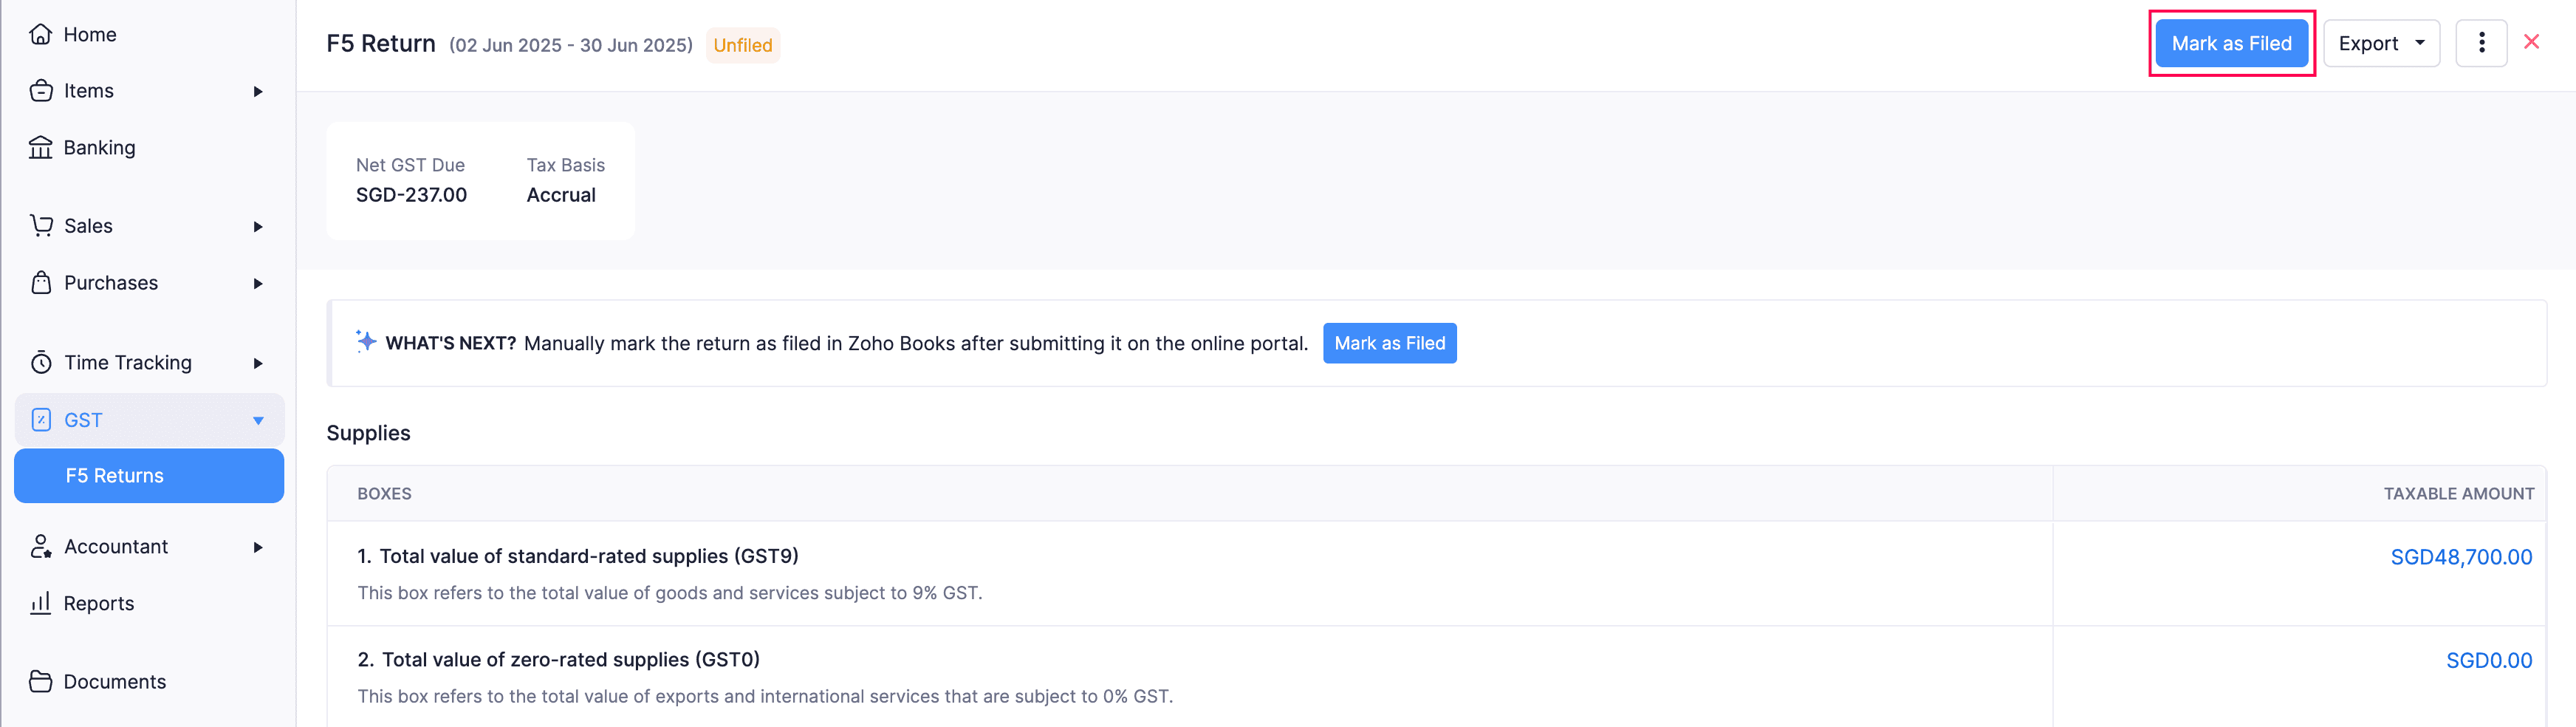Image resolution: width=2576 pixels, height=727 pixels.
Task: Click the Documents folder icon
Action: click(40, 681)
